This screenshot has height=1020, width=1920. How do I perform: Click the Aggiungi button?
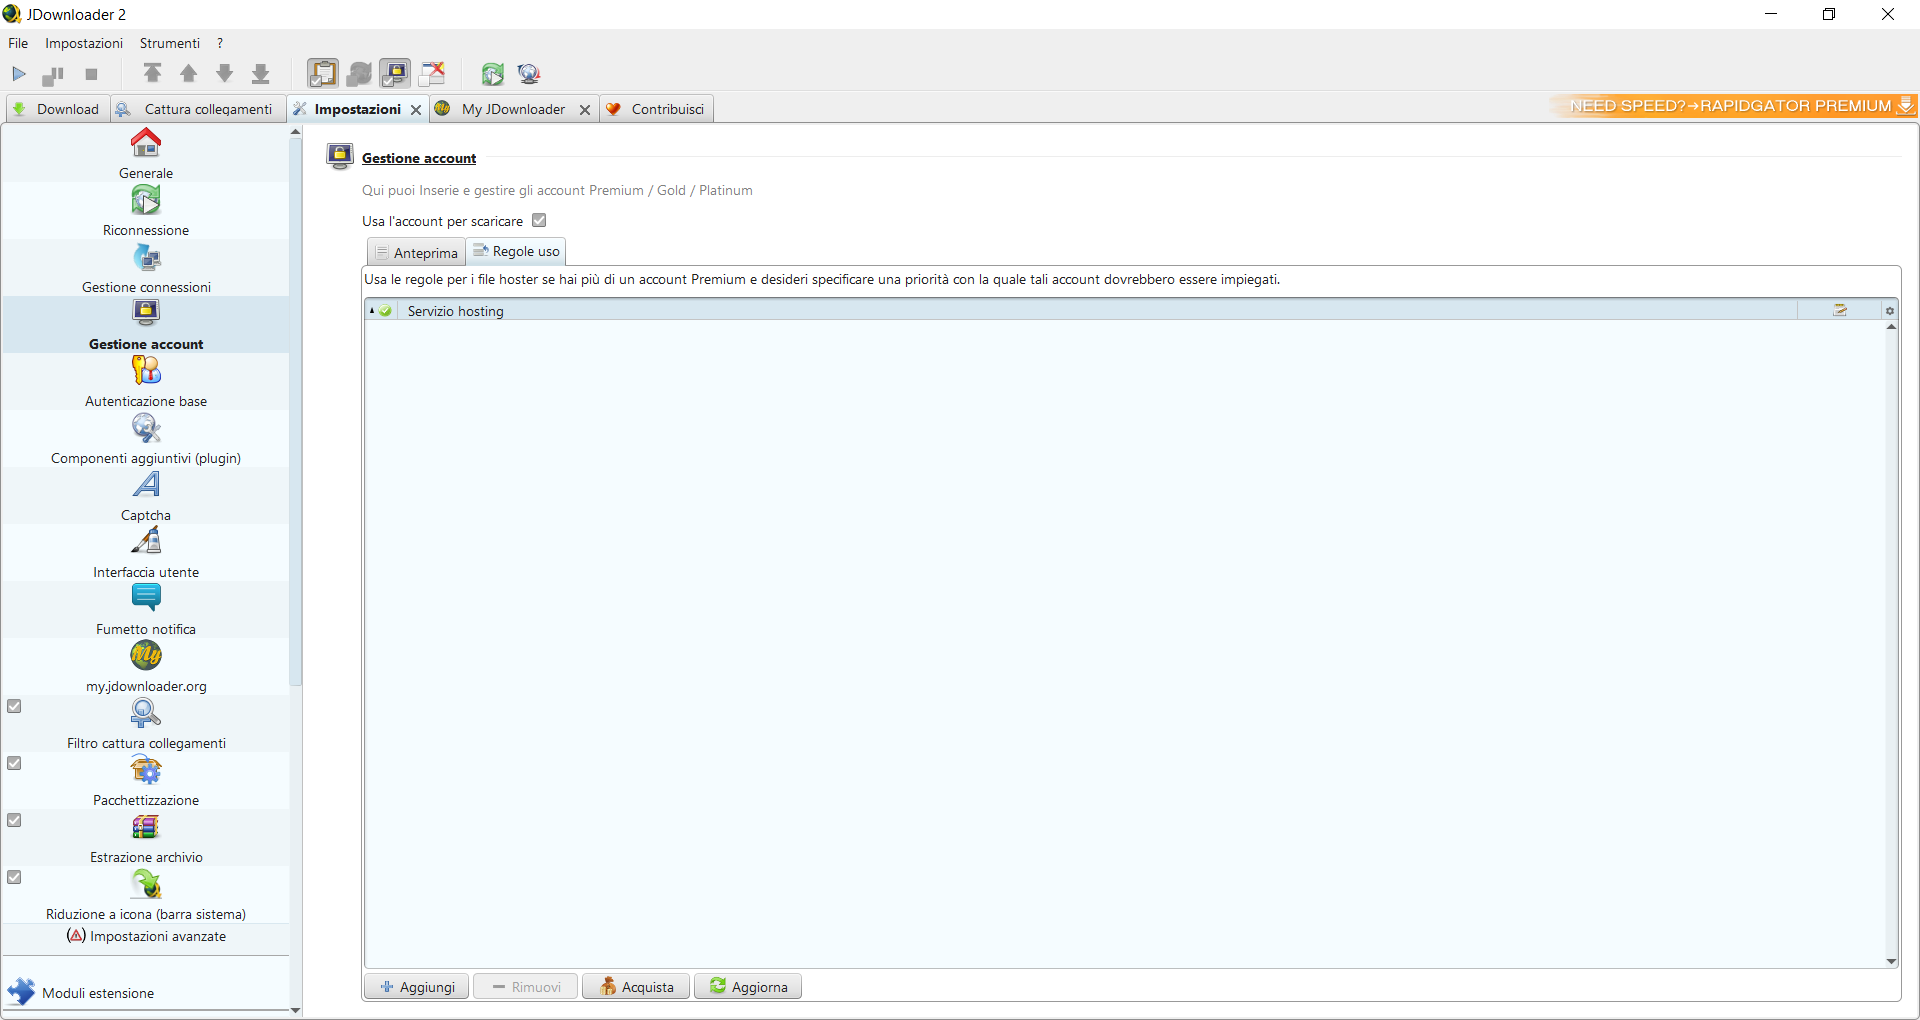click(x=417, y=987)
